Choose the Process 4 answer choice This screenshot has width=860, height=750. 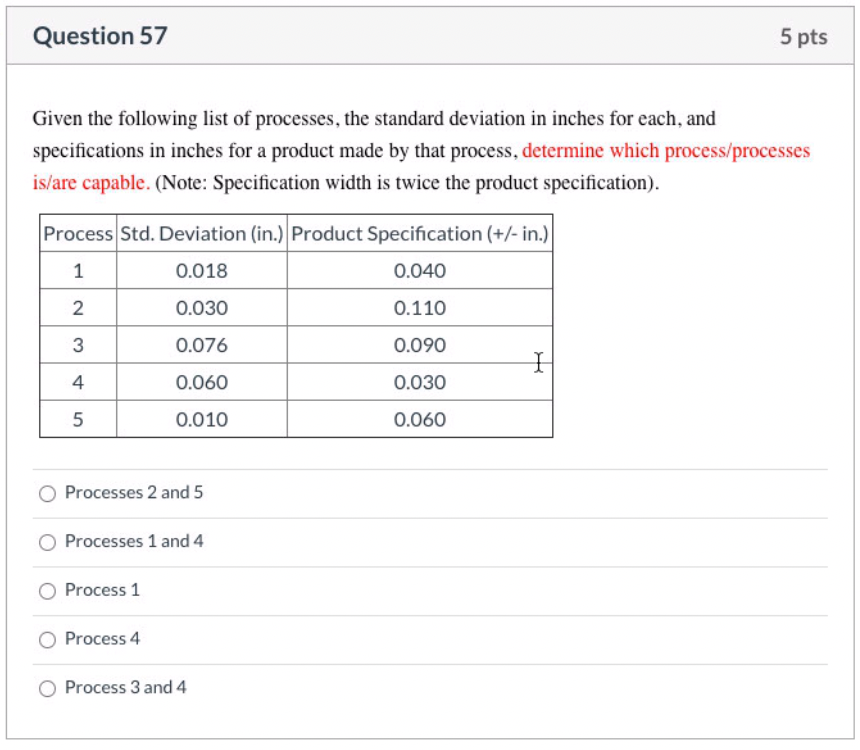[47, 639]
